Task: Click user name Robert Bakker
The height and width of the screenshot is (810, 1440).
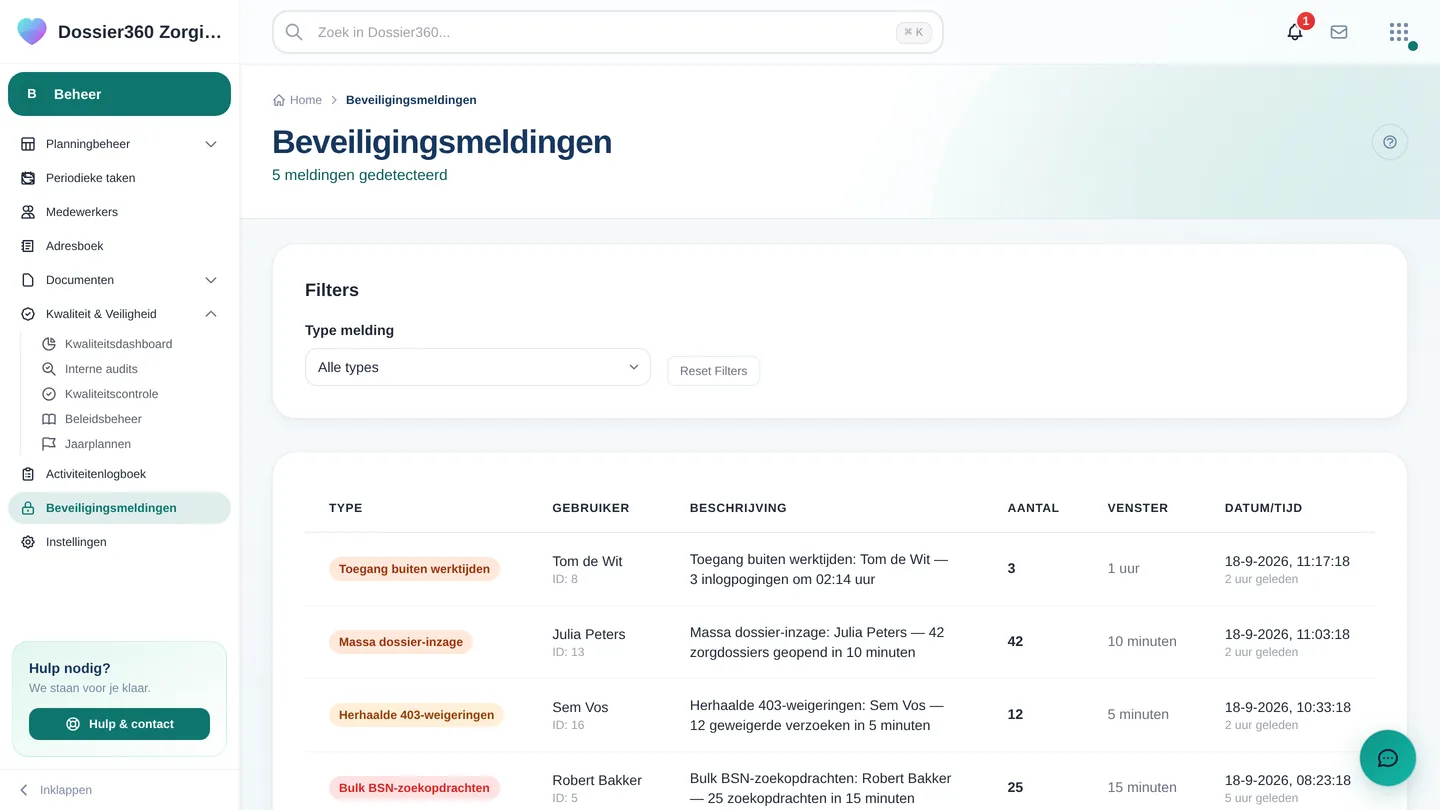Action: [x=597, y=780]
